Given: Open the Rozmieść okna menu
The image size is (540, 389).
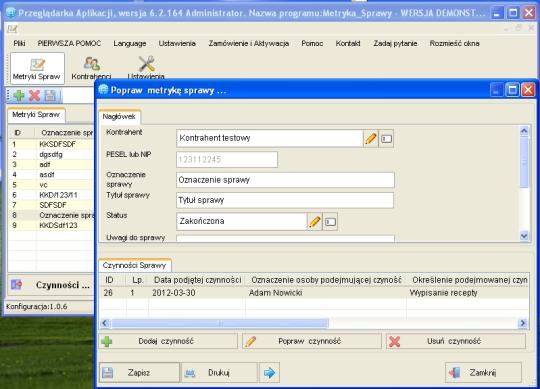Looking at the screenshot, I should 454,43.
